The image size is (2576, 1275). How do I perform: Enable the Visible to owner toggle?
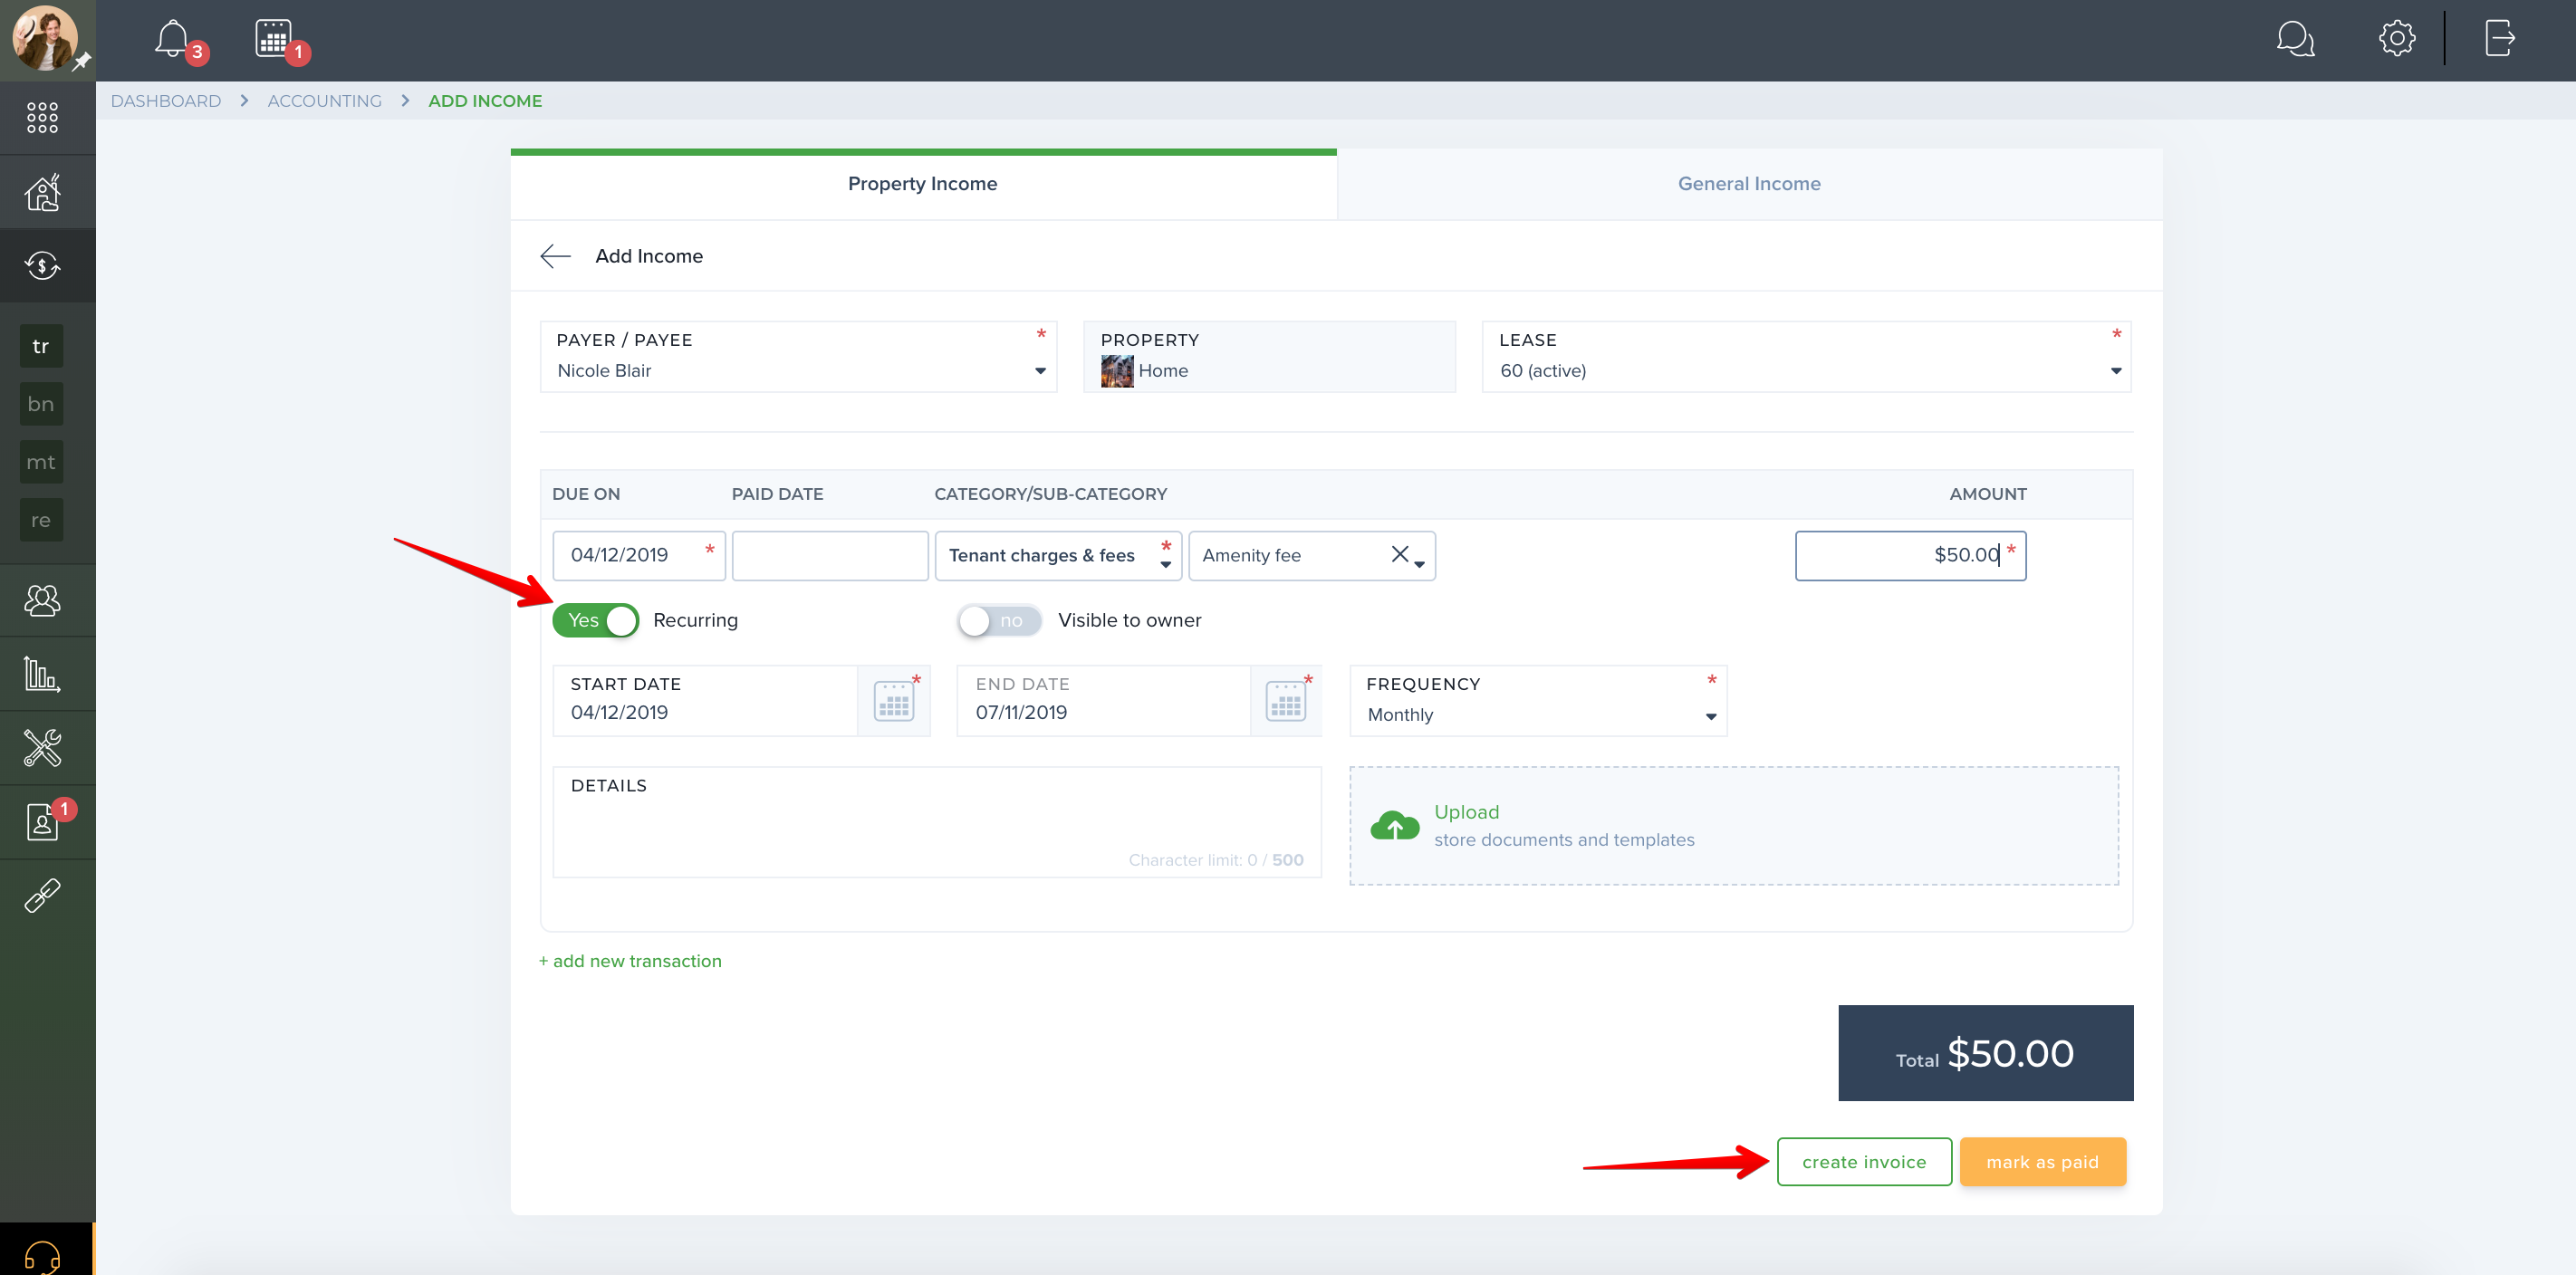(998, 620)
